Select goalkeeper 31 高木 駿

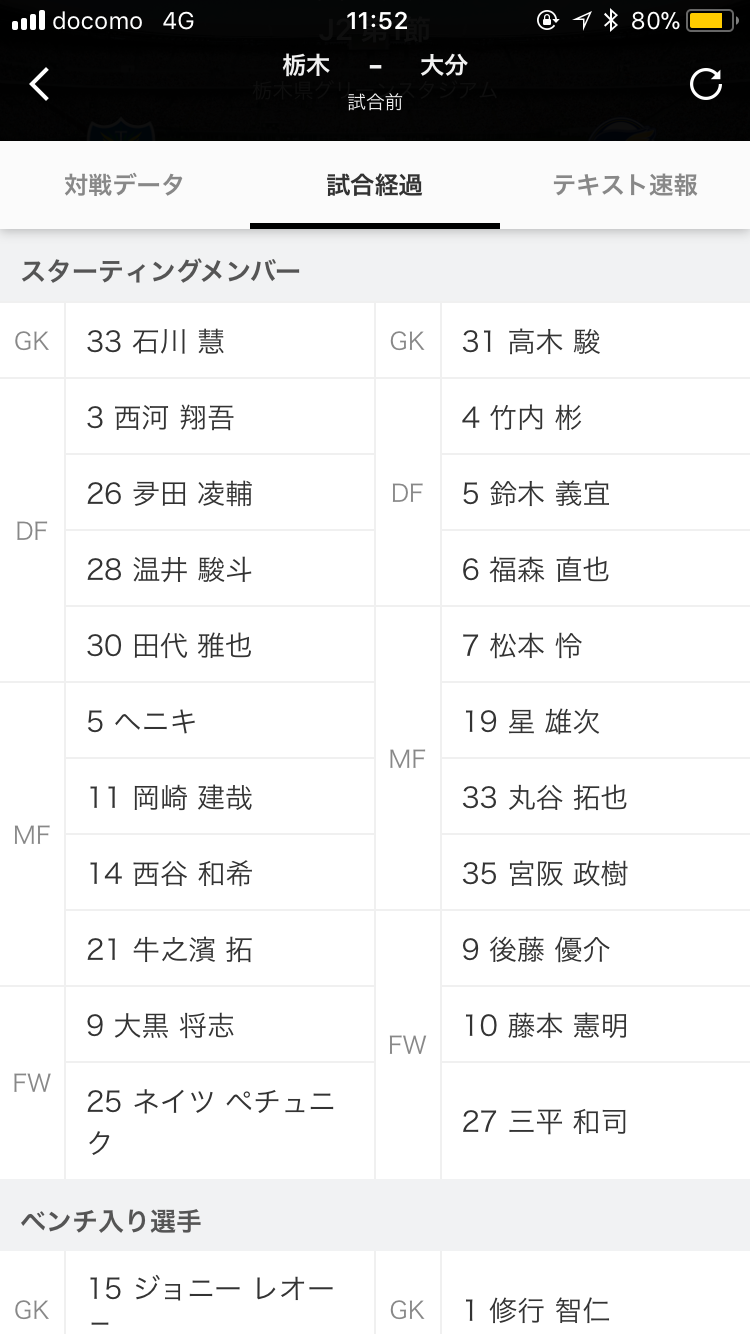595,341
